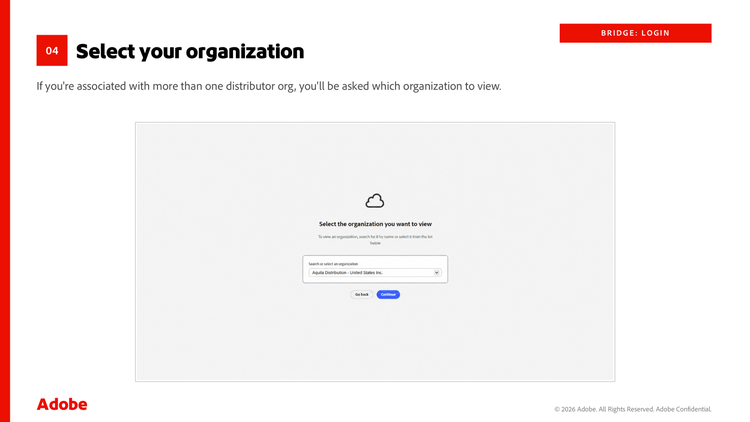Click the copyright notice in the footer

(x=633, y=409)
